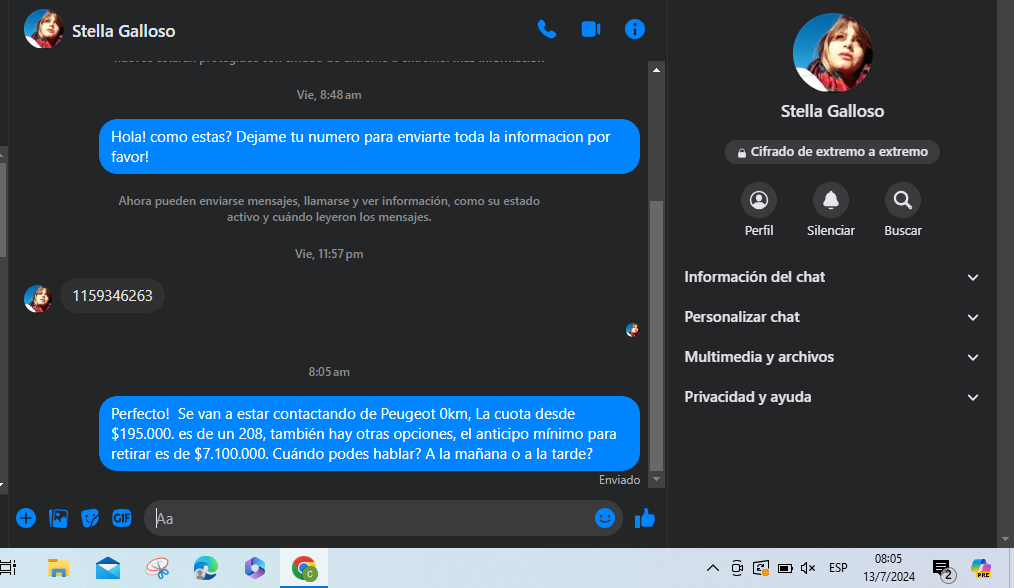
Task: Click Cifrado de extremo a extremo badge
Action: (x=832, y=152)
